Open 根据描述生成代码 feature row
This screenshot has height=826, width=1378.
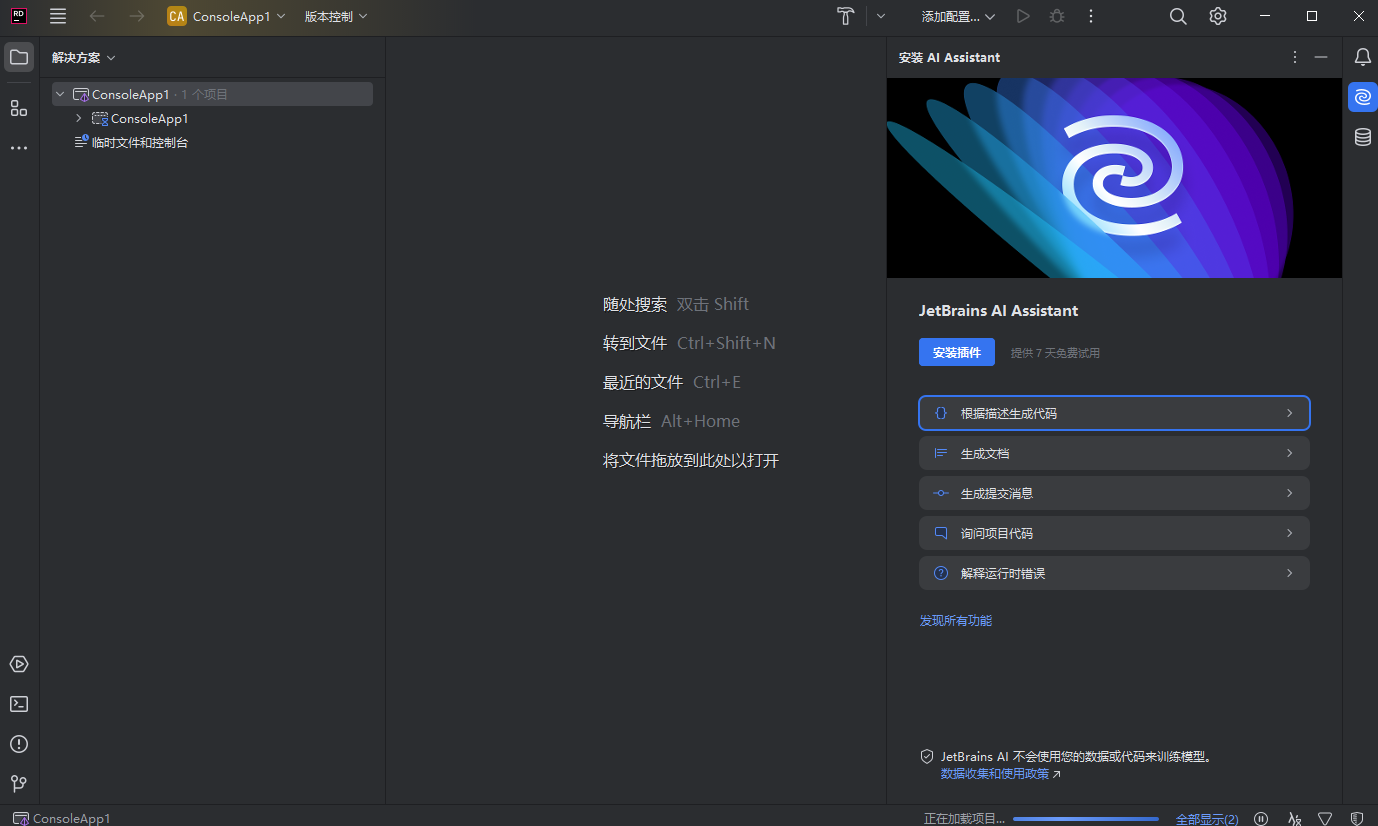tap(1114, 413)
